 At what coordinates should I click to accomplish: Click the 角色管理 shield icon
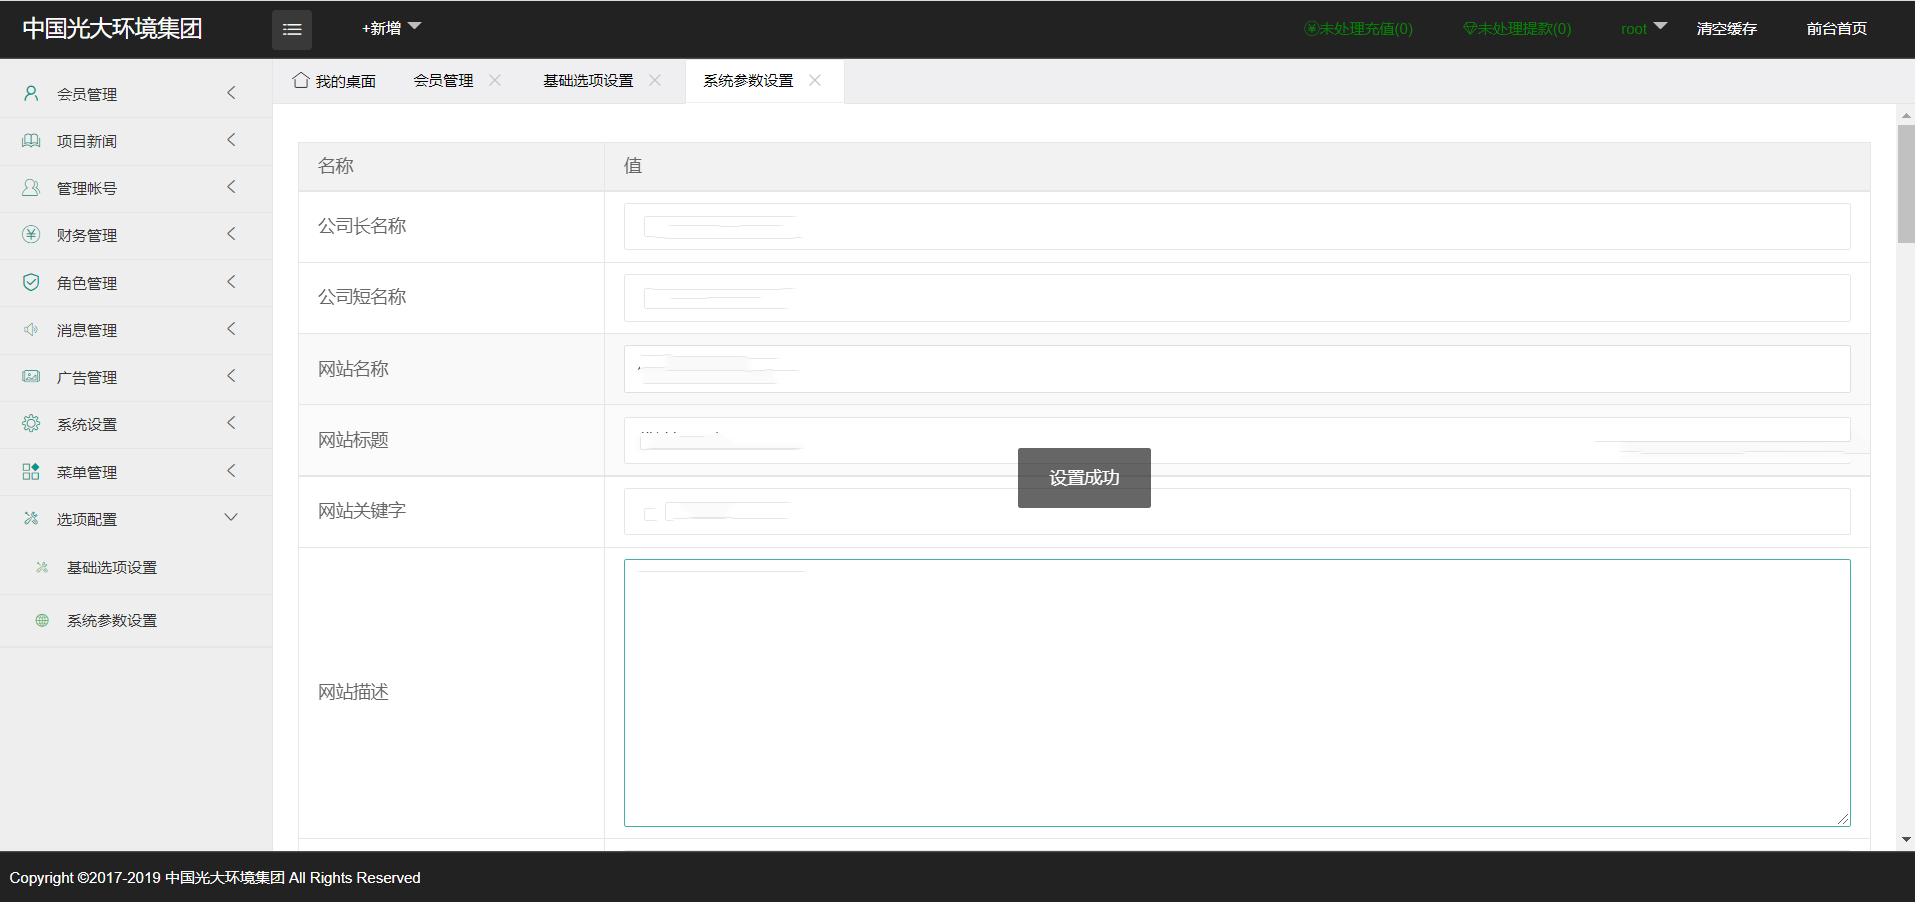pos(31,283)
